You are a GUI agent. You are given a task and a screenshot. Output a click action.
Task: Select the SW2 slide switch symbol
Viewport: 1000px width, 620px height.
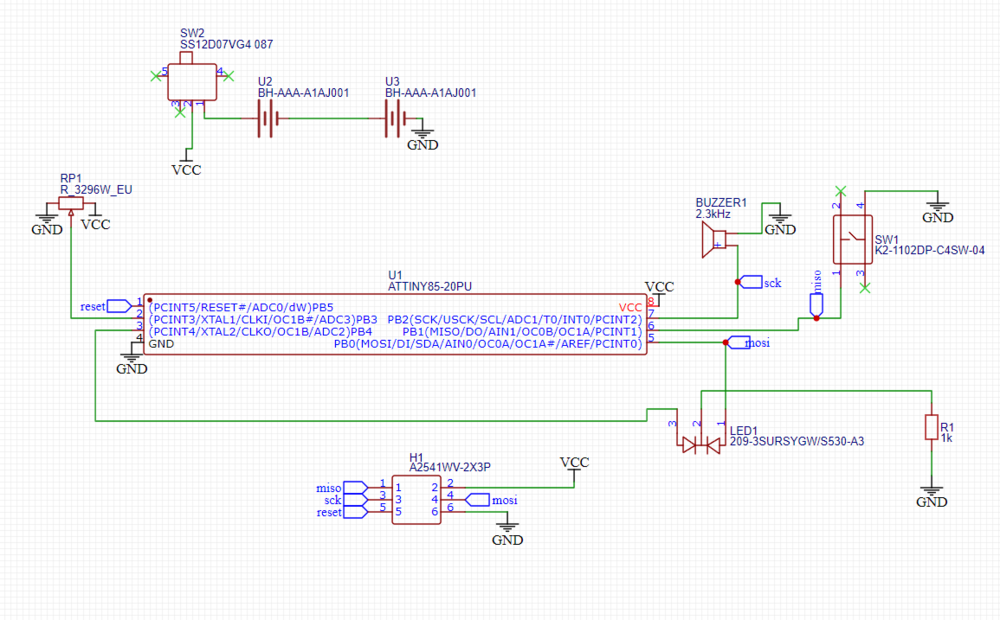(x=192, y=81)
